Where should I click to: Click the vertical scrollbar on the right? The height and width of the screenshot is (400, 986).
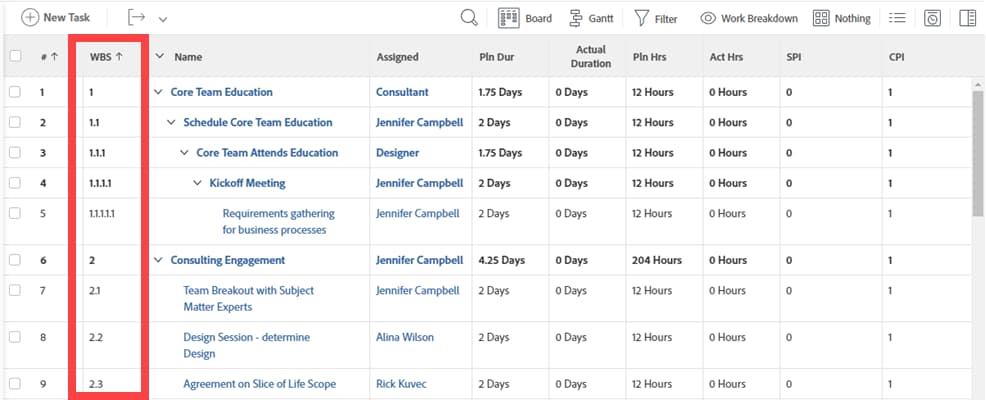(x=978, y=150)
